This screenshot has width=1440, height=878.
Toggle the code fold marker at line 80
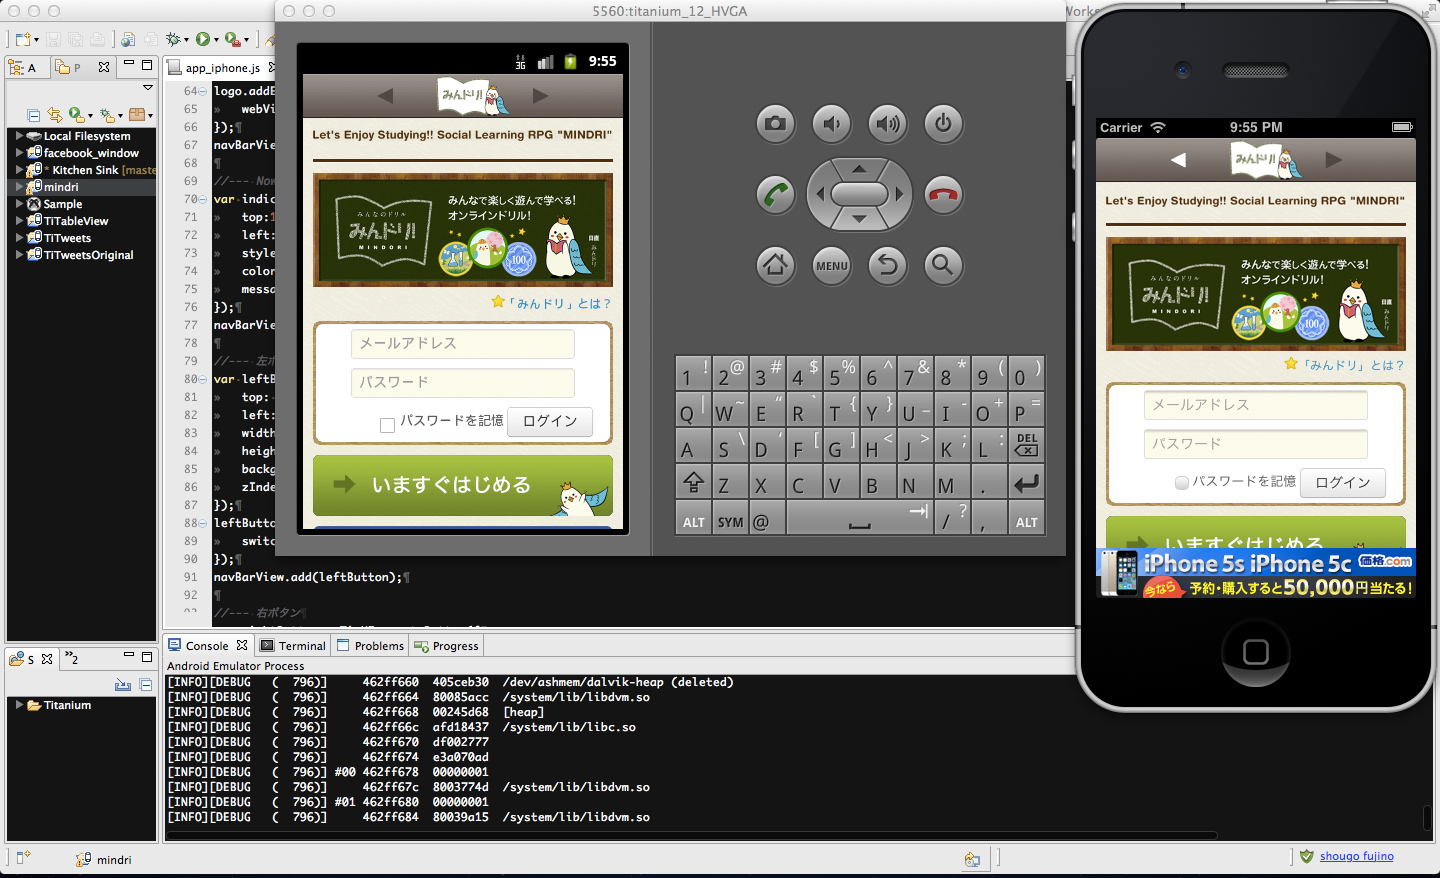coord(203,379)
